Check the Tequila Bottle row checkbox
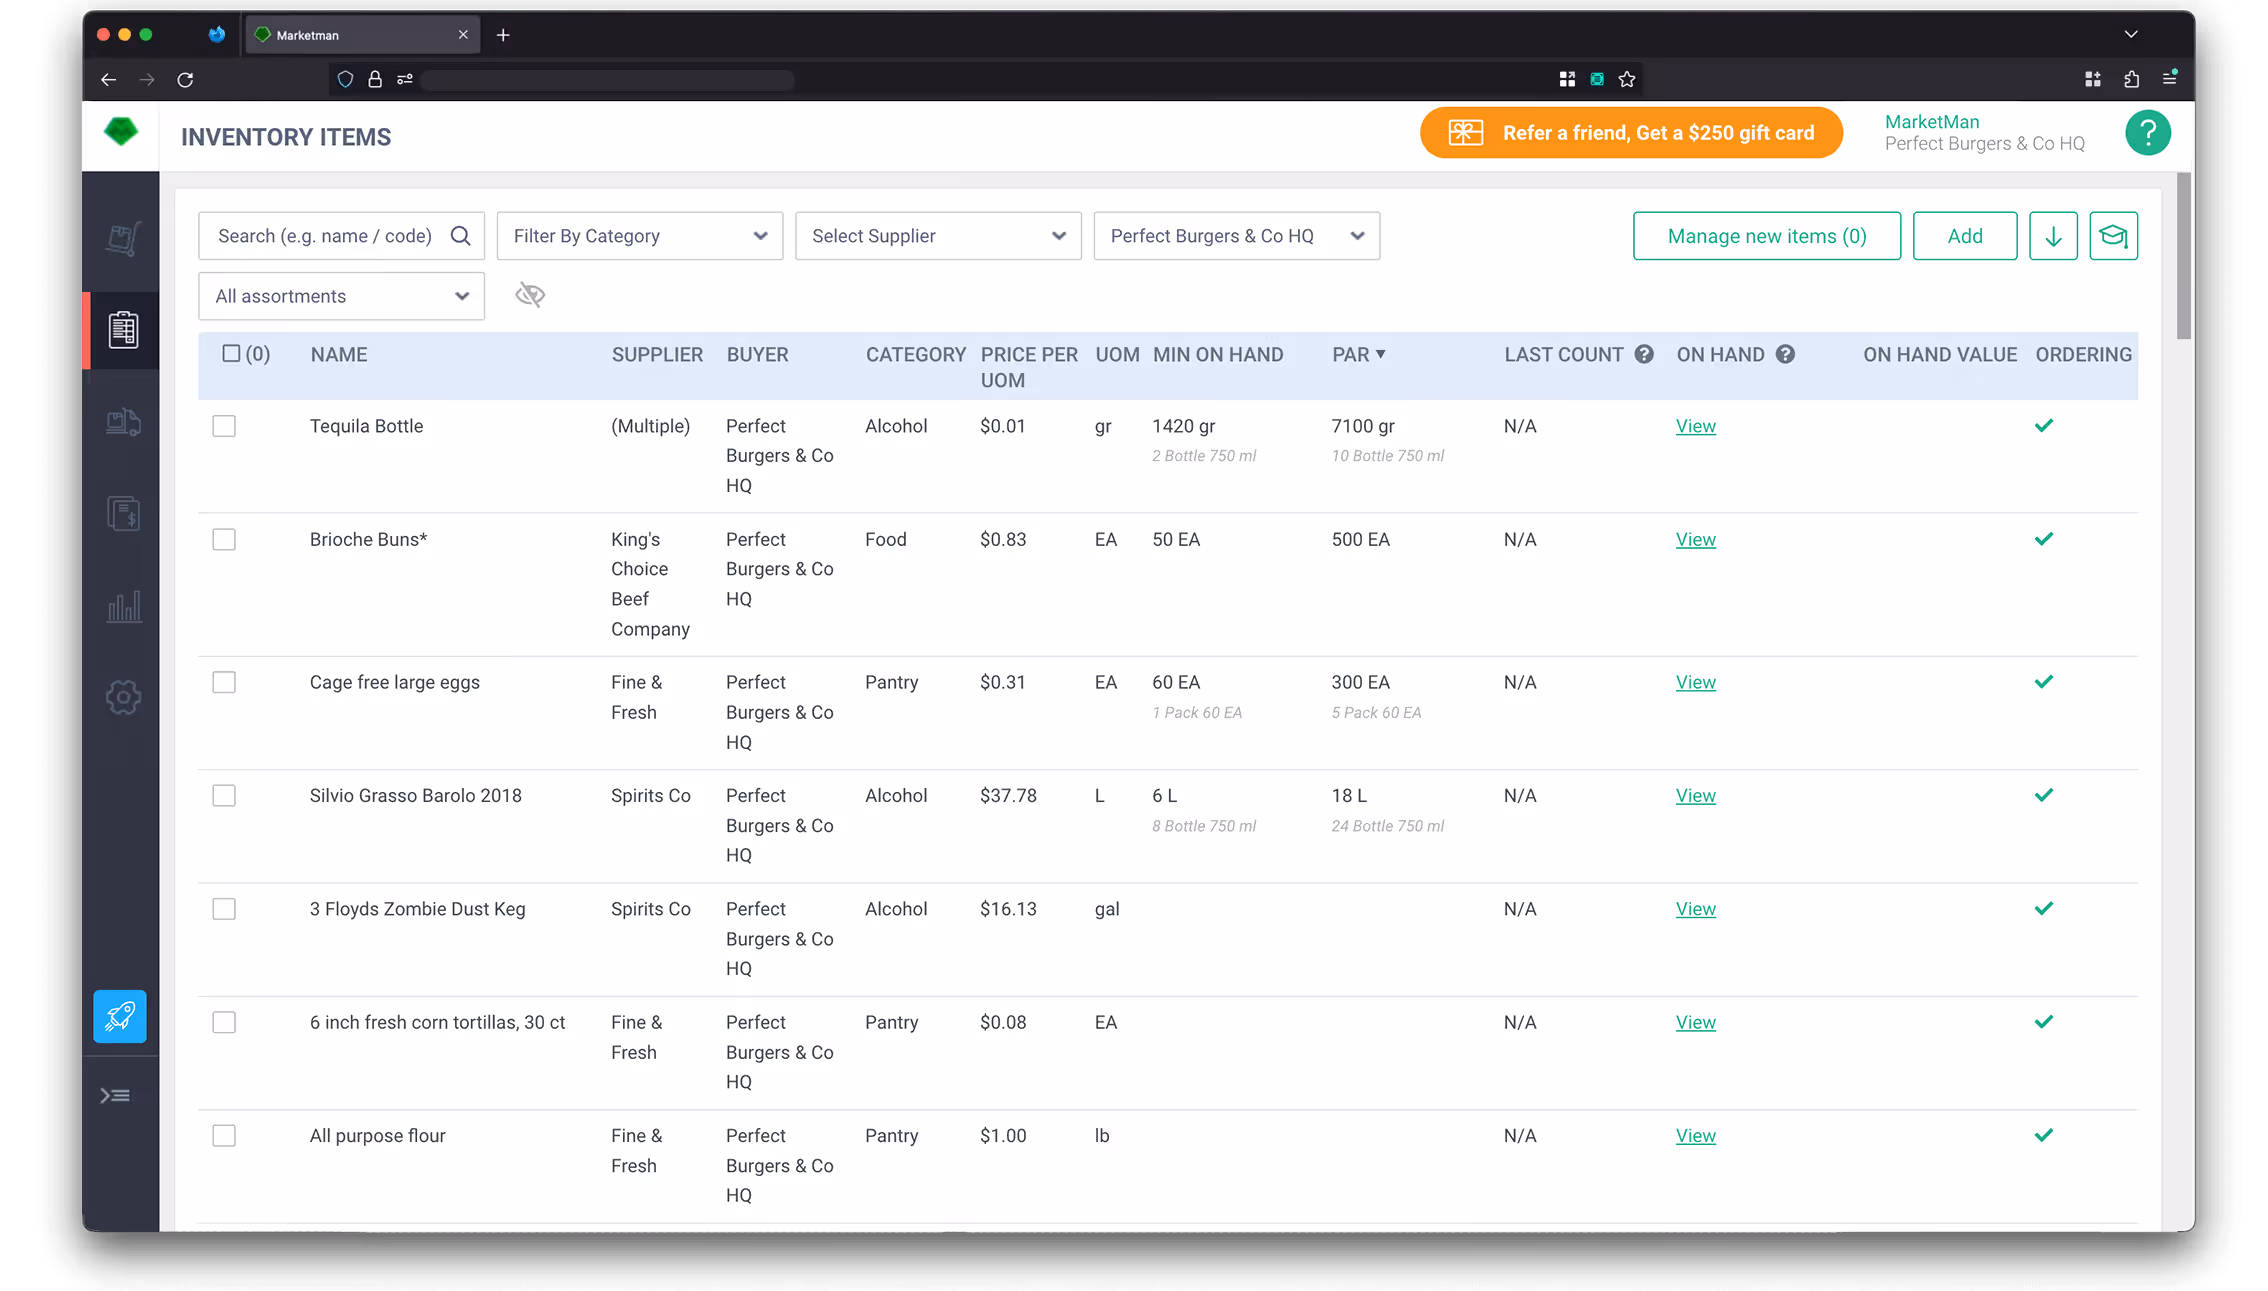 [x=224, y=426]
